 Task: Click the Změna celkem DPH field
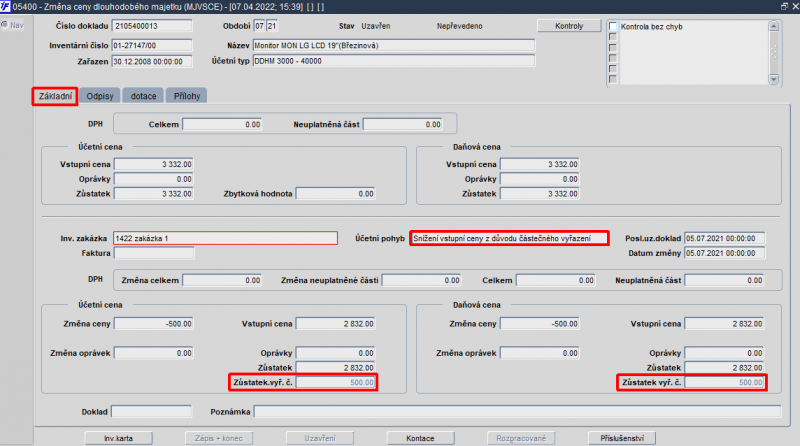click(x=222, y=280)
